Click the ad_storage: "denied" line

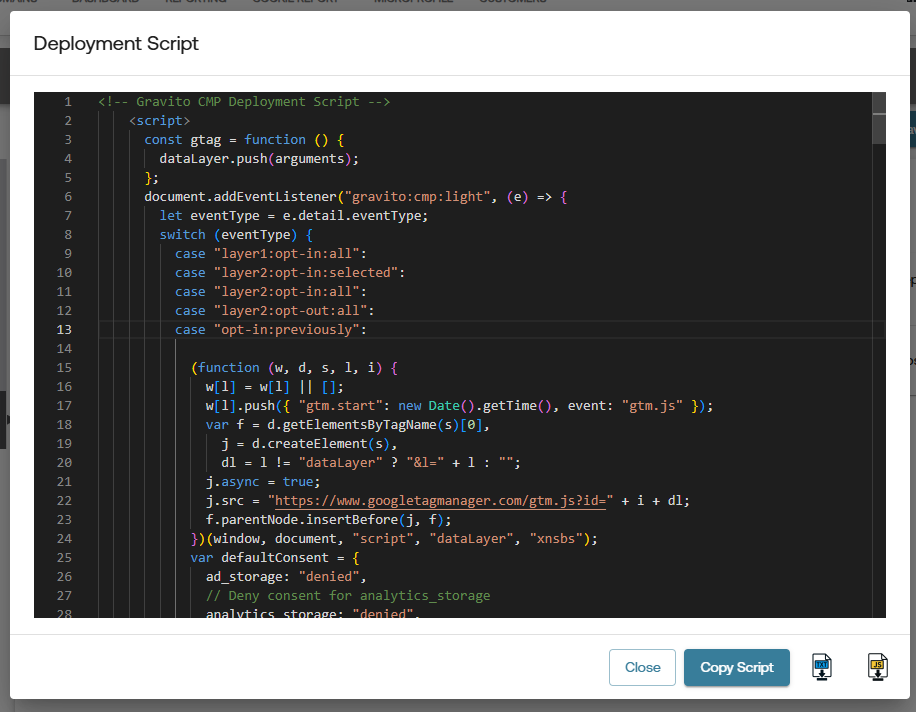click(x=286, y=576)
